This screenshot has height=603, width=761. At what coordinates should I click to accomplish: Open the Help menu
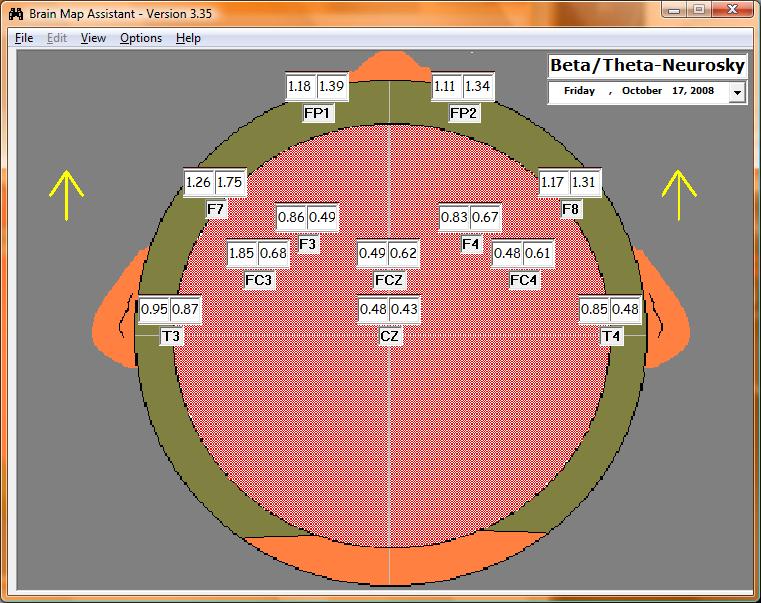point(188,38)
